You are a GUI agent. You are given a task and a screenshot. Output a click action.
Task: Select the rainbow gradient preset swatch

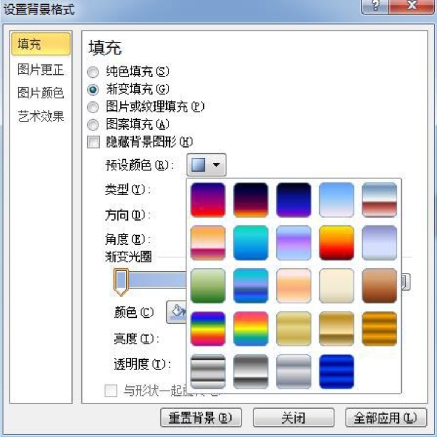208,329
